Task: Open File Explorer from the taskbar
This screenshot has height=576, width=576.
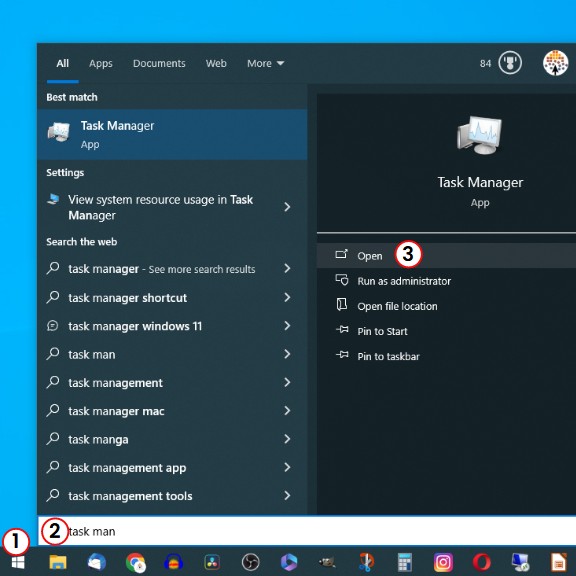Action: pyautogui.click(x=58, y=562)
